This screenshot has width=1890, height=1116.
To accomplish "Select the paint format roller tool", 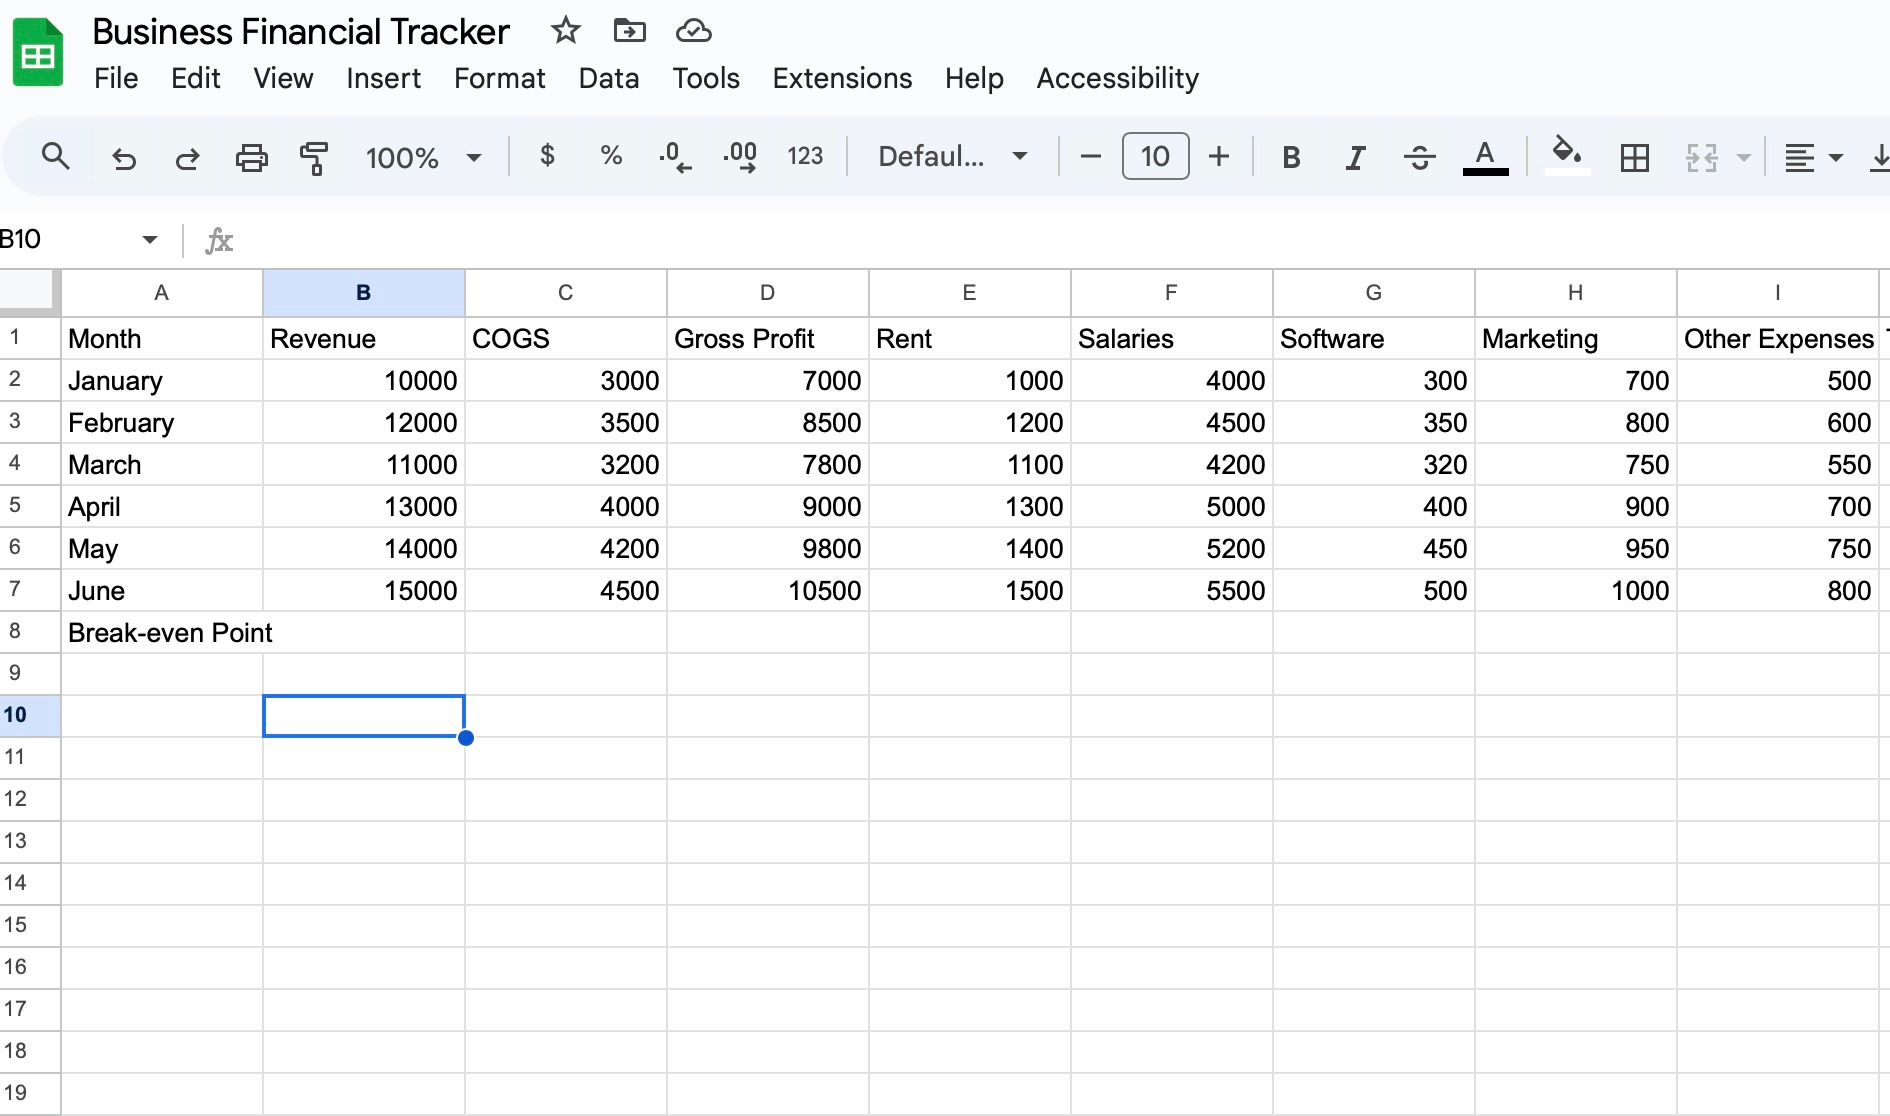I will click(x=314, y=157).
